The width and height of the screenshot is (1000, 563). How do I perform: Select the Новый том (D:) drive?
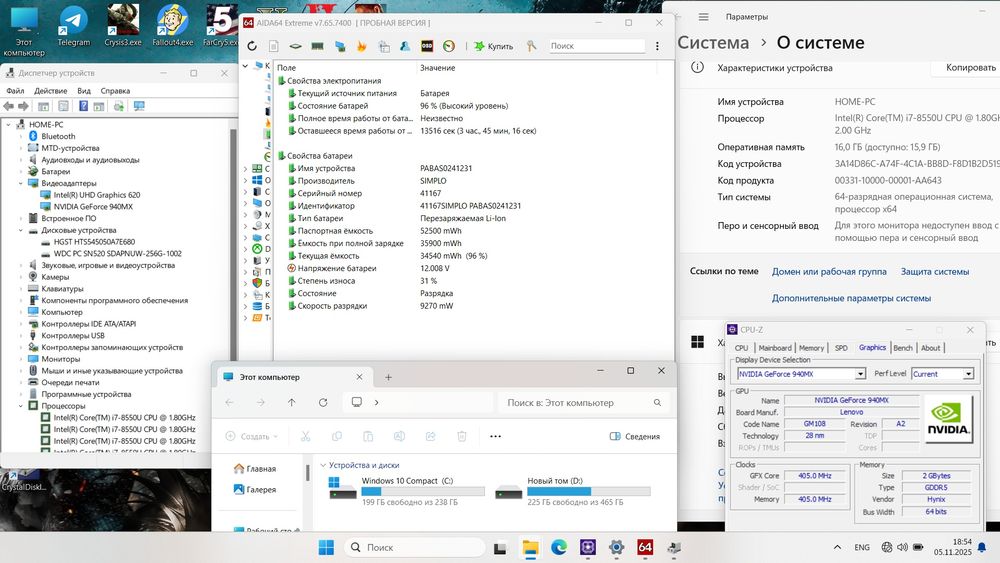(572, 491)
